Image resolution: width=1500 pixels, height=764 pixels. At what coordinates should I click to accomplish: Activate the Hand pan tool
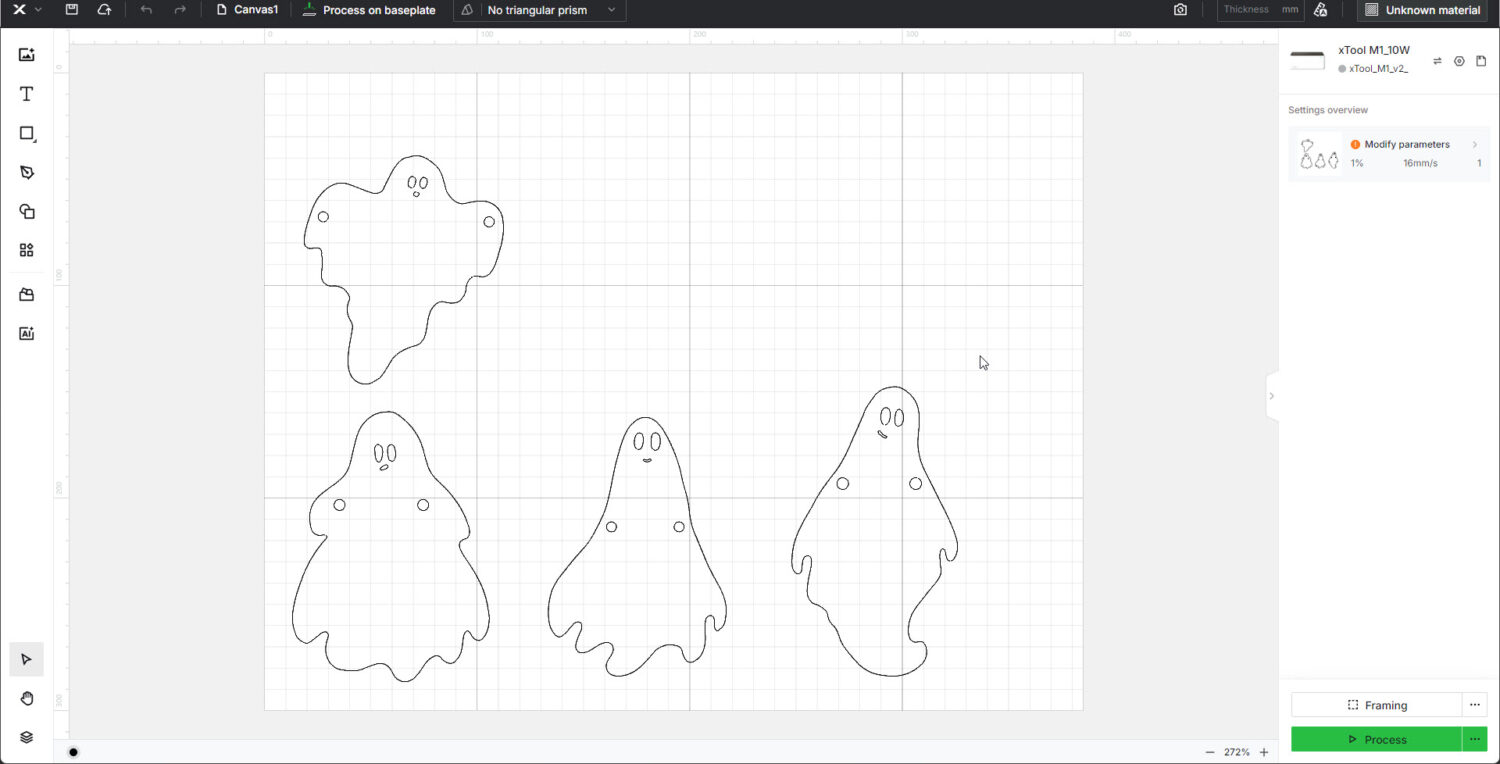tap(26, 698)
